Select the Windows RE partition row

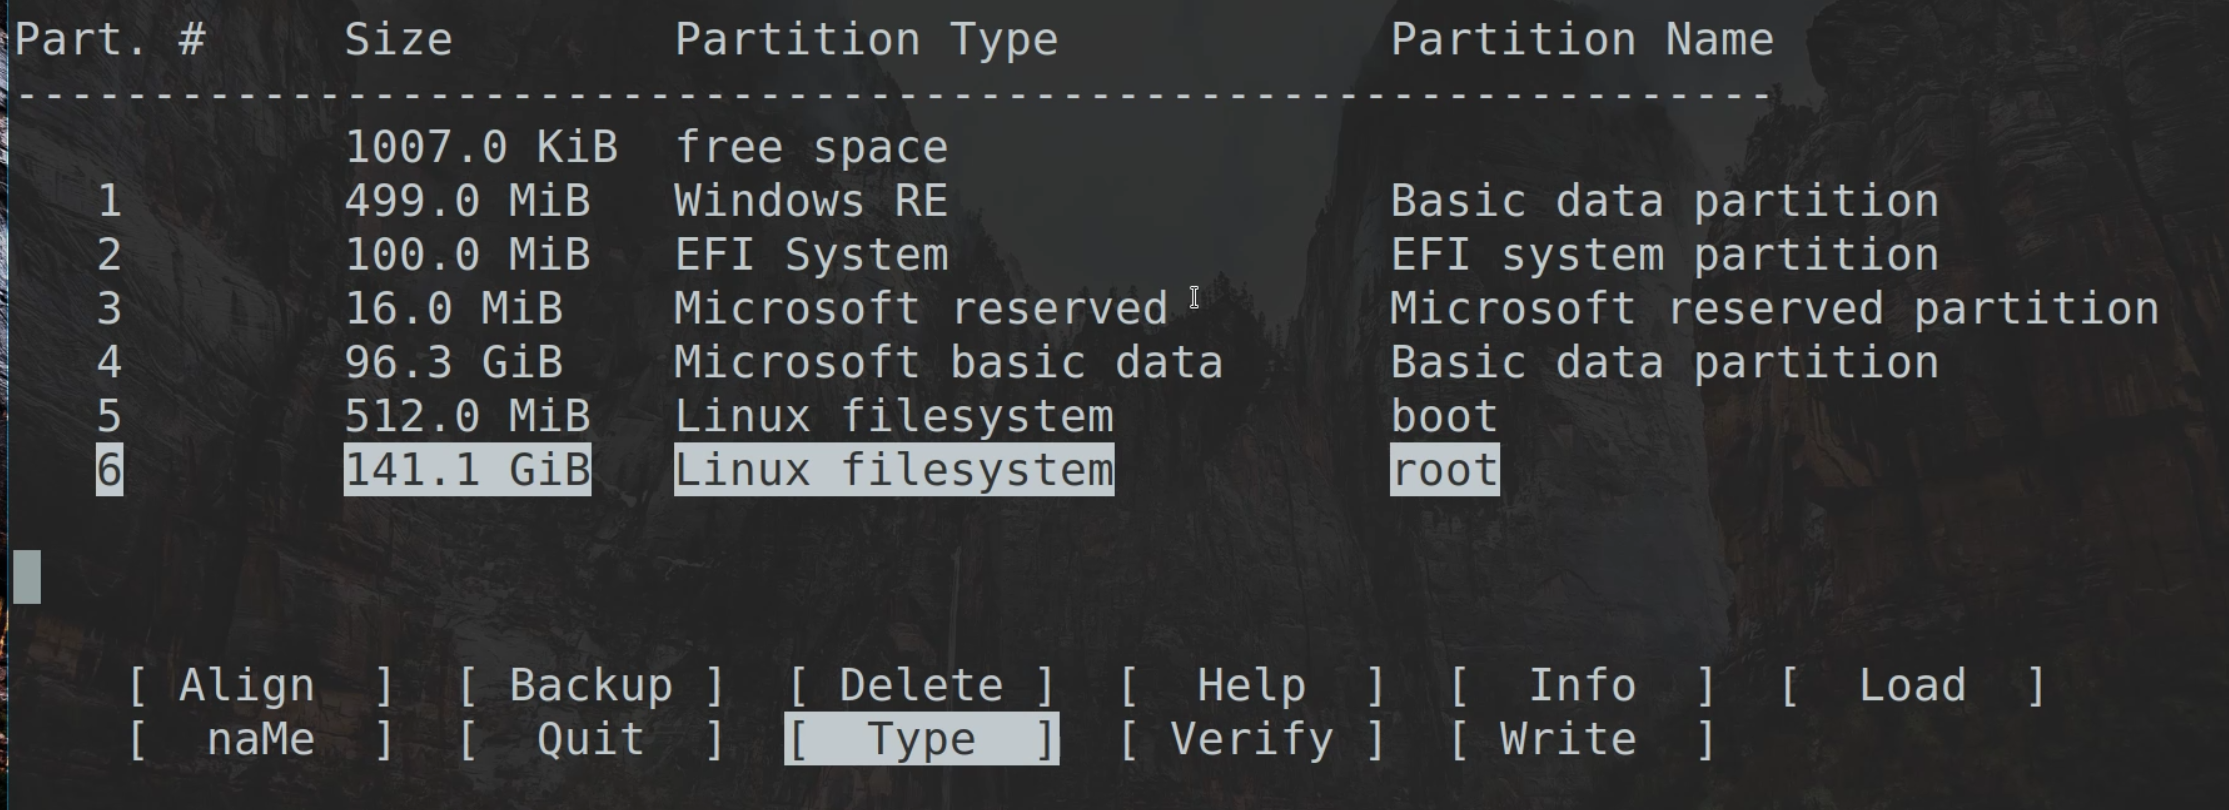pos(810,202)
